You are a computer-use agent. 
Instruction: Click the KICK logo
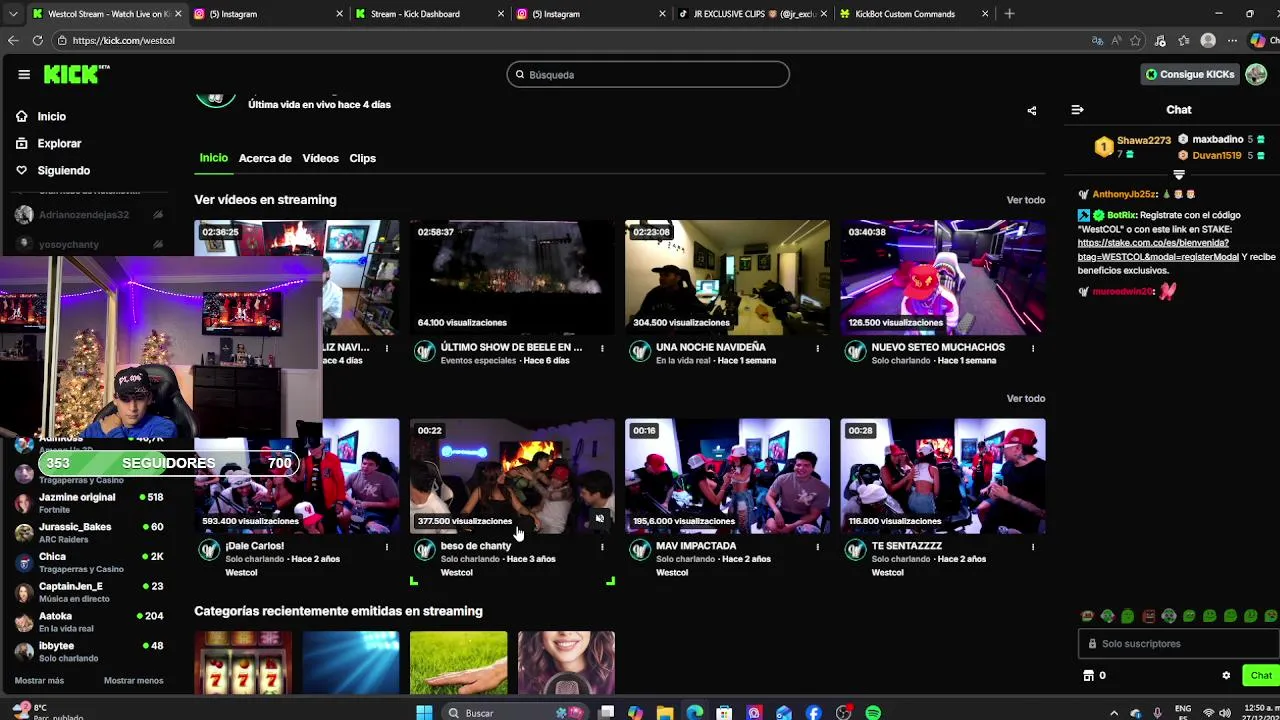click(x=77, y=74)
